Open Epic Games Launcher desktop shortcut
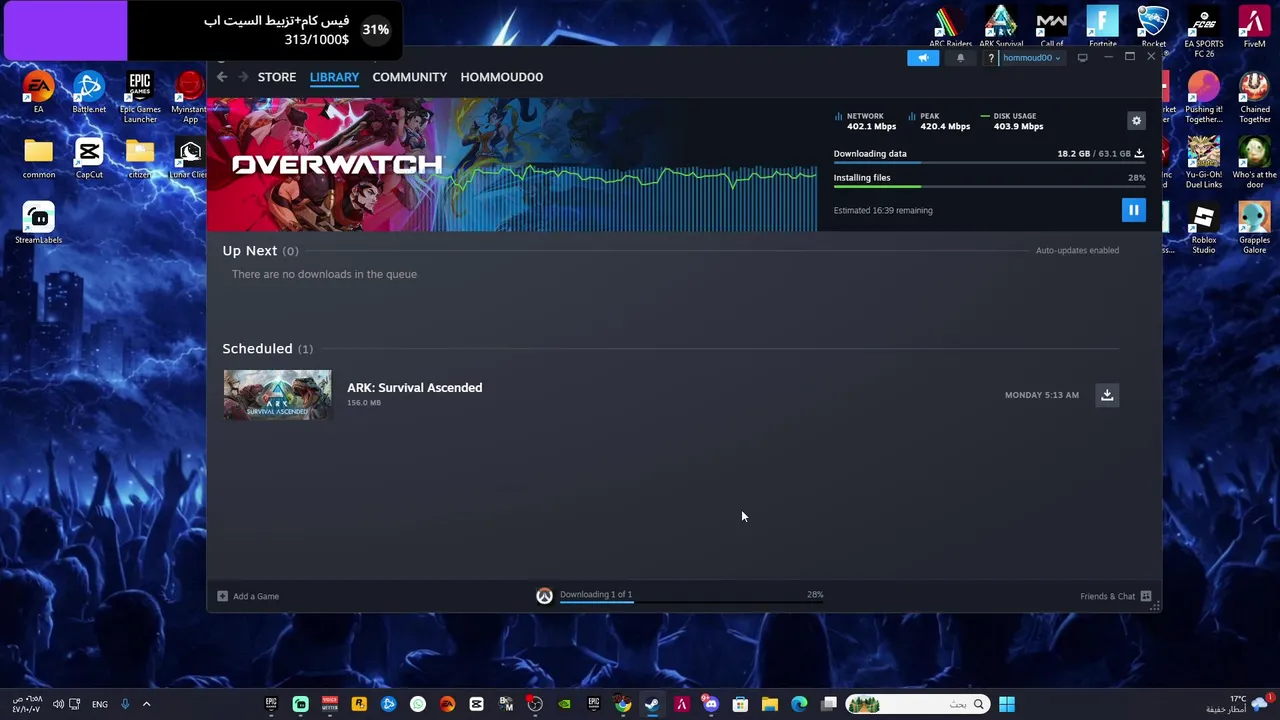Screen dimensions: 1280x720 140,97
